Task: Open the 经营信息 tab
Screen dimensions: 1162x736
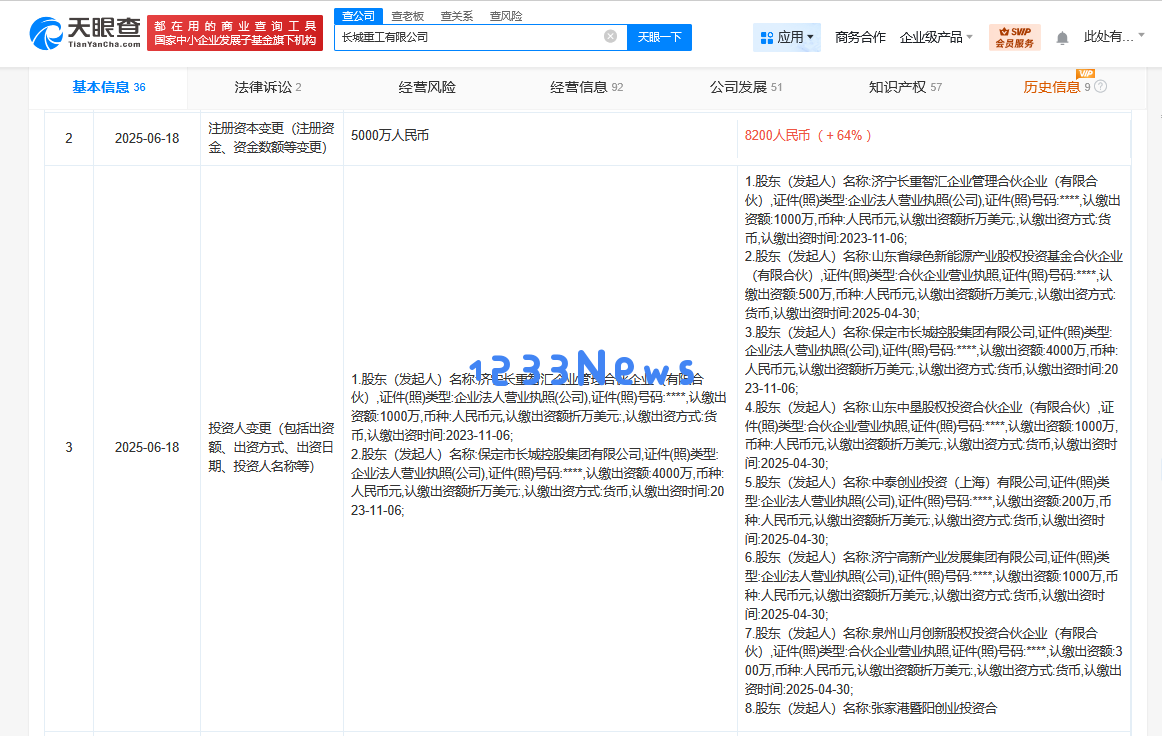Action: click(x=586, y=87)
